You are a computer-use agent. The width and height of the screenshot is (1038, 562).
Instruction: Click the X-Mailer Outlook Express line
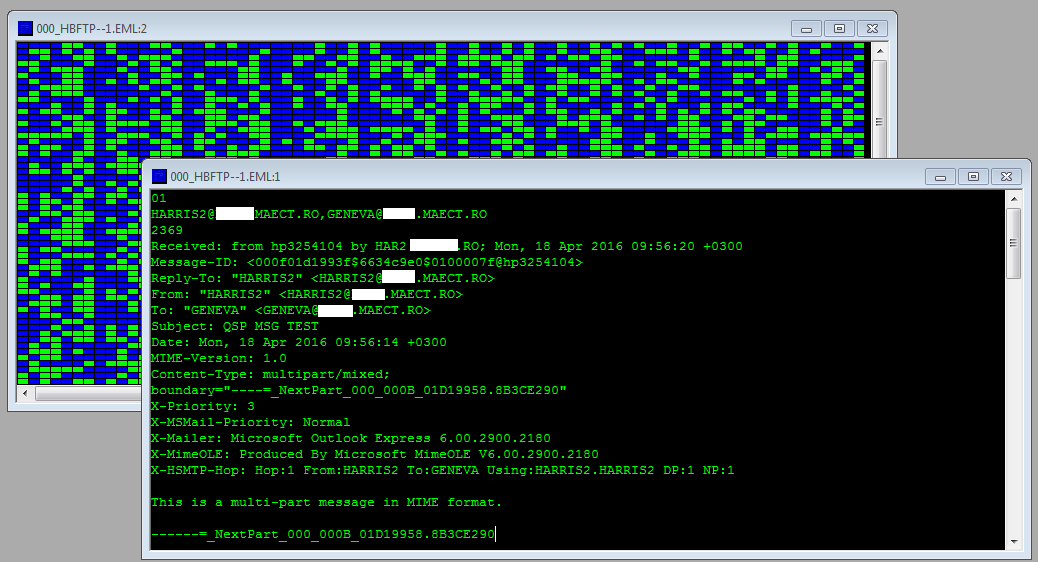350,438
